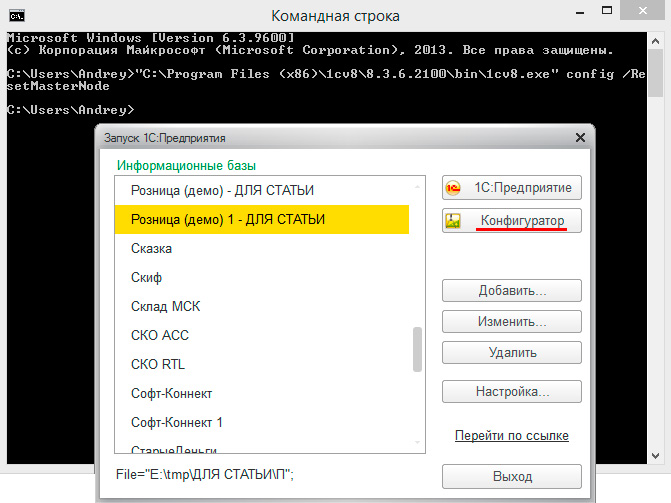
Task: Select the СКО RTL infobase
Action: (262, 364)
